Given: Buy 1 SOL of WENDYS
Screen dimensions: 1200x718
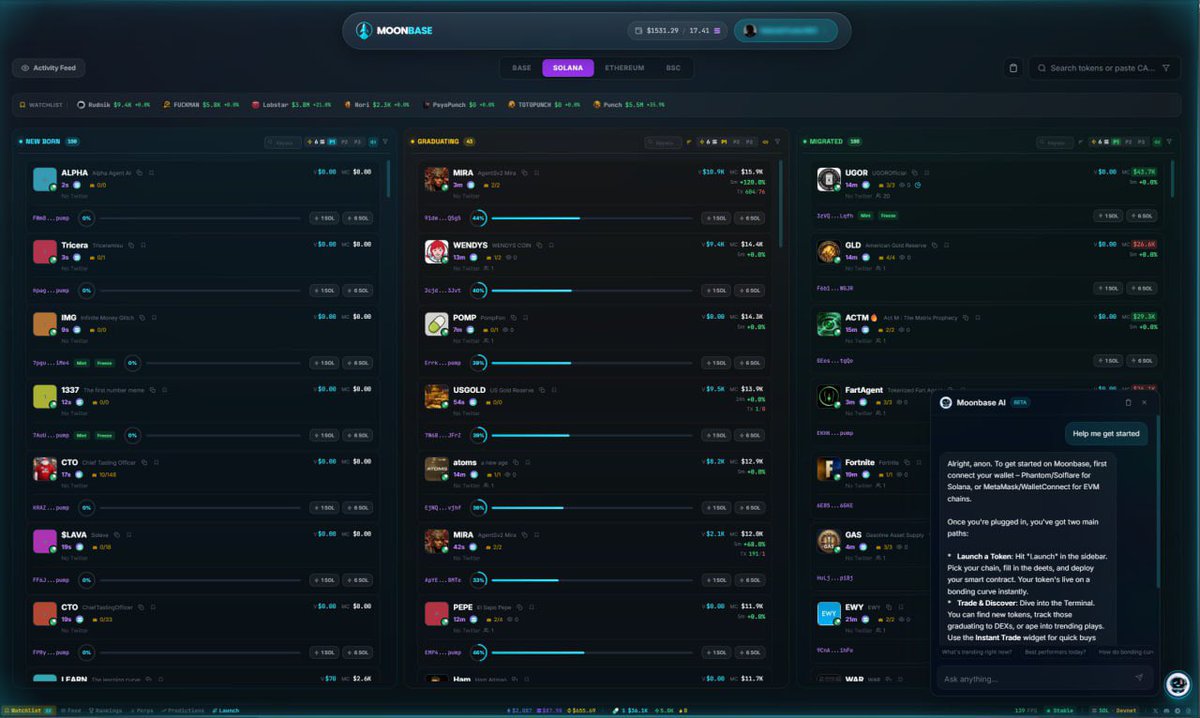Looking at the screenshot, I should [715, 290].
